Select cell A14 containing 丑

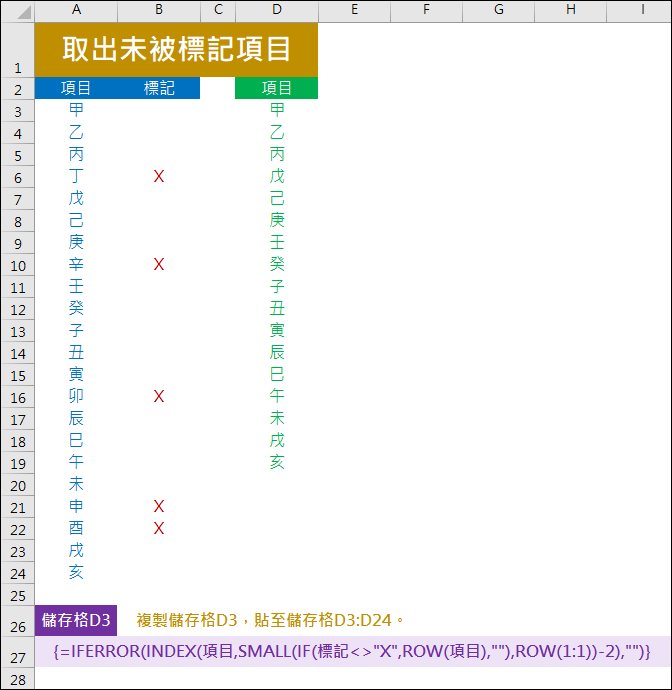(x=76, y=352)
